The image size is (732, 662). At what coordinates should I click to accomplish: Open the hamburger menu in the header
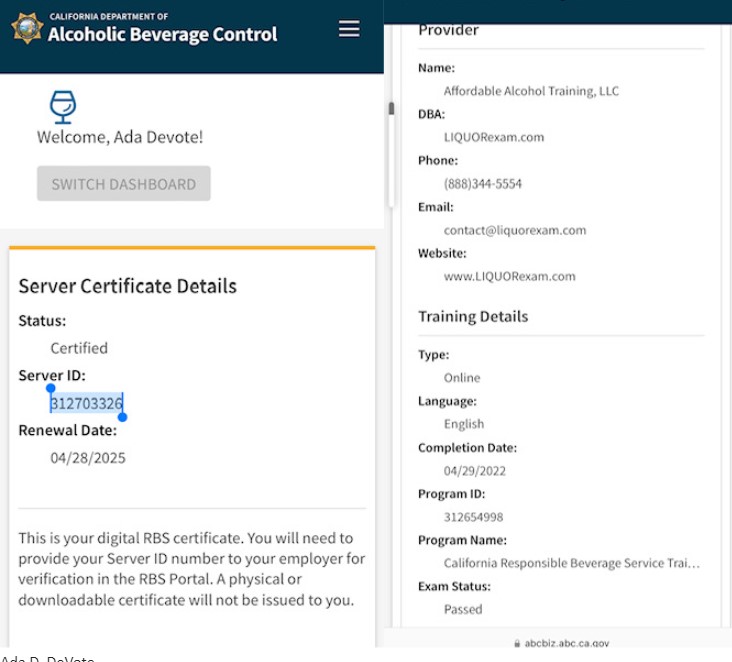click(x=349, y=29)
